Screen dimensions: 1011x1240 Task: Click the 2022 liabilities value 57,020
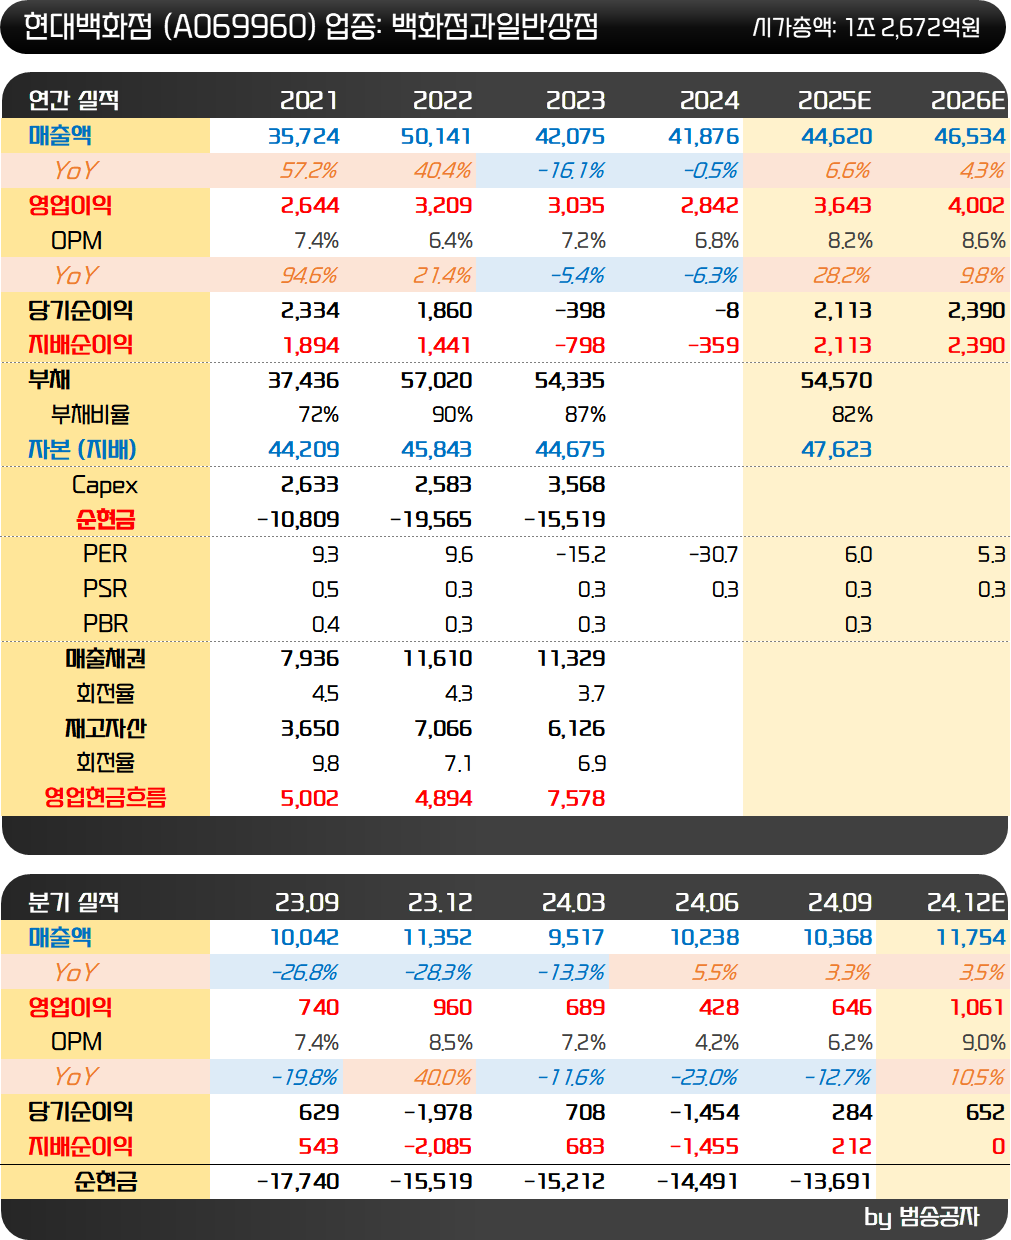click(x=436, y=381)
